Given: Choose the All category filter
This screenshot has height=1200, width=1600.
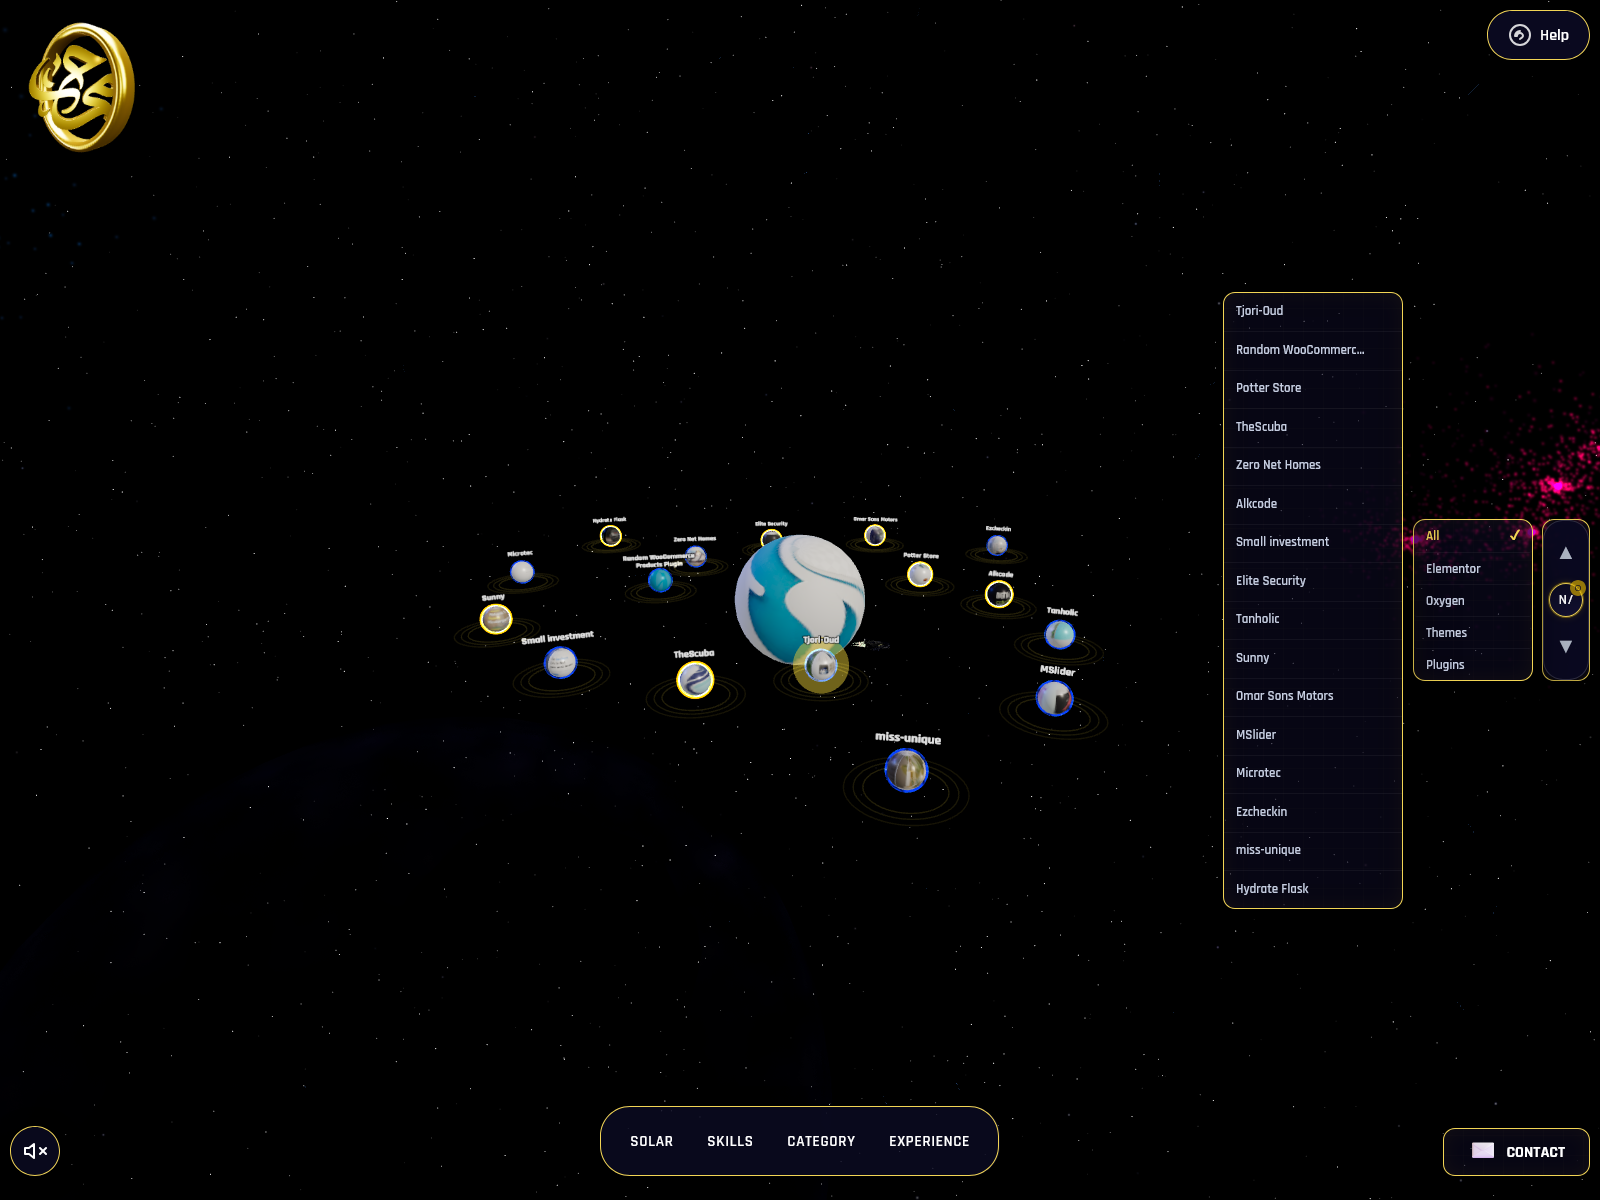Looking at the screenshot, I should click(1473, 536).
